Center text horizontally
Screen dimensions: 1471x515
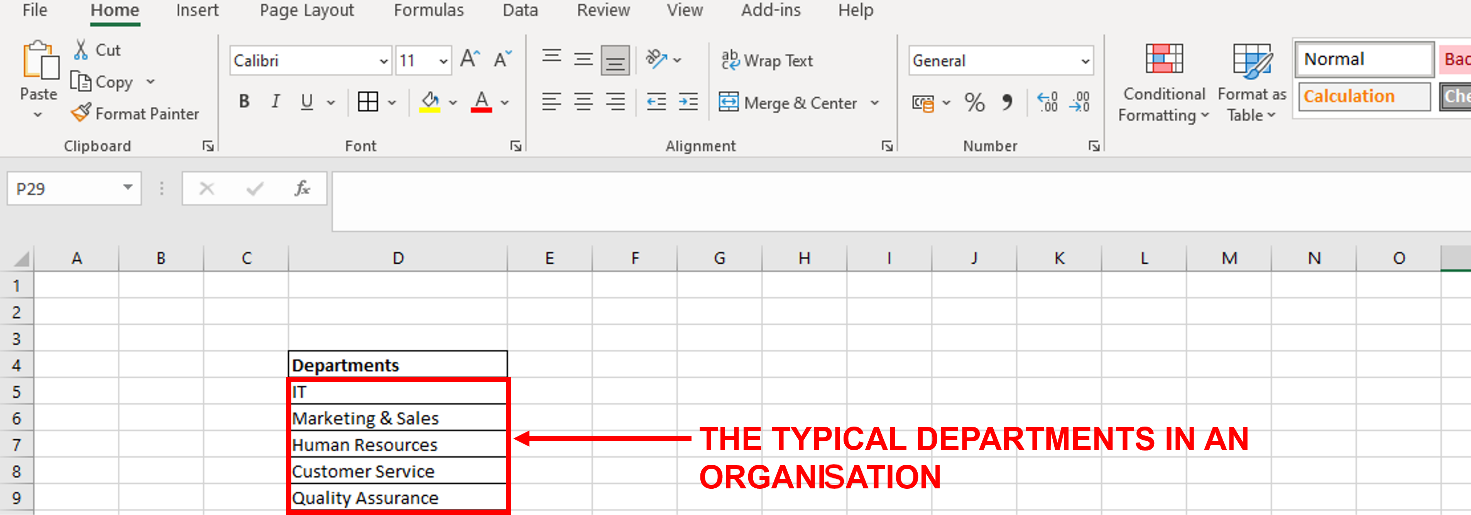tap(584, 102)
